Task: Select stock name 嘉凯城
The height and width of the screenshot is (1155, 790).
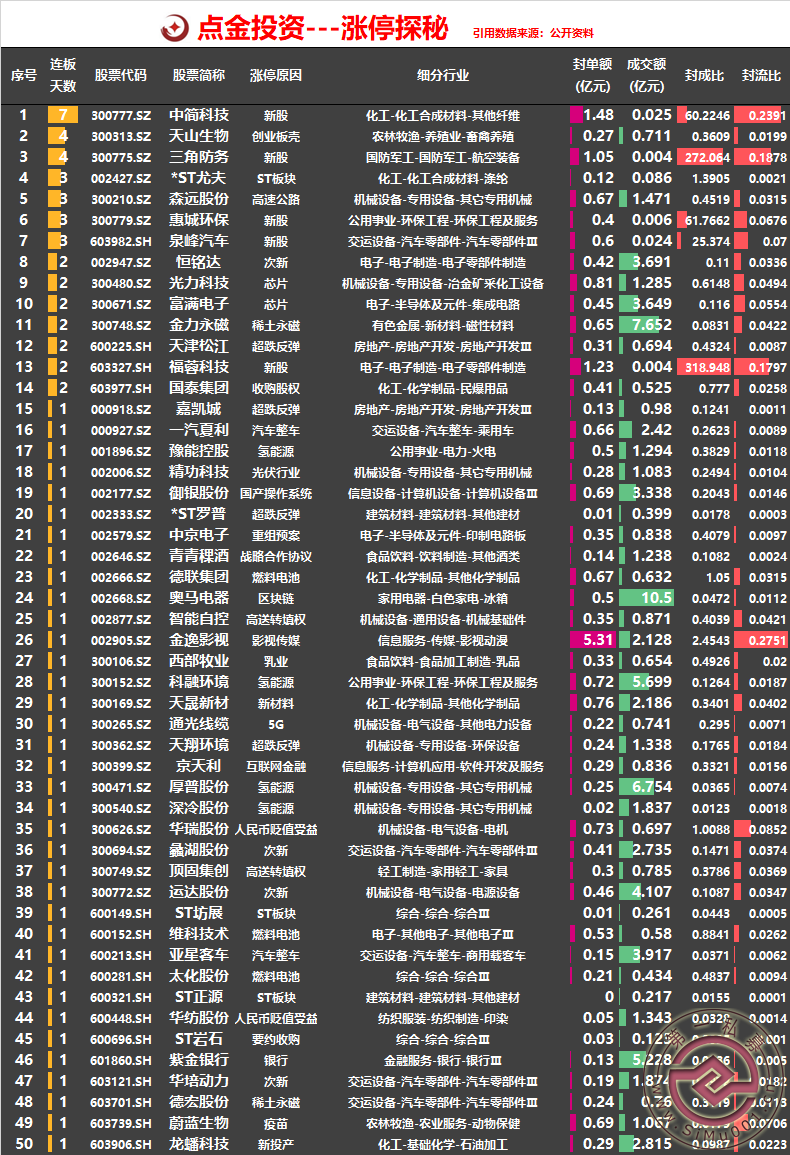Action: pos(199,410)
